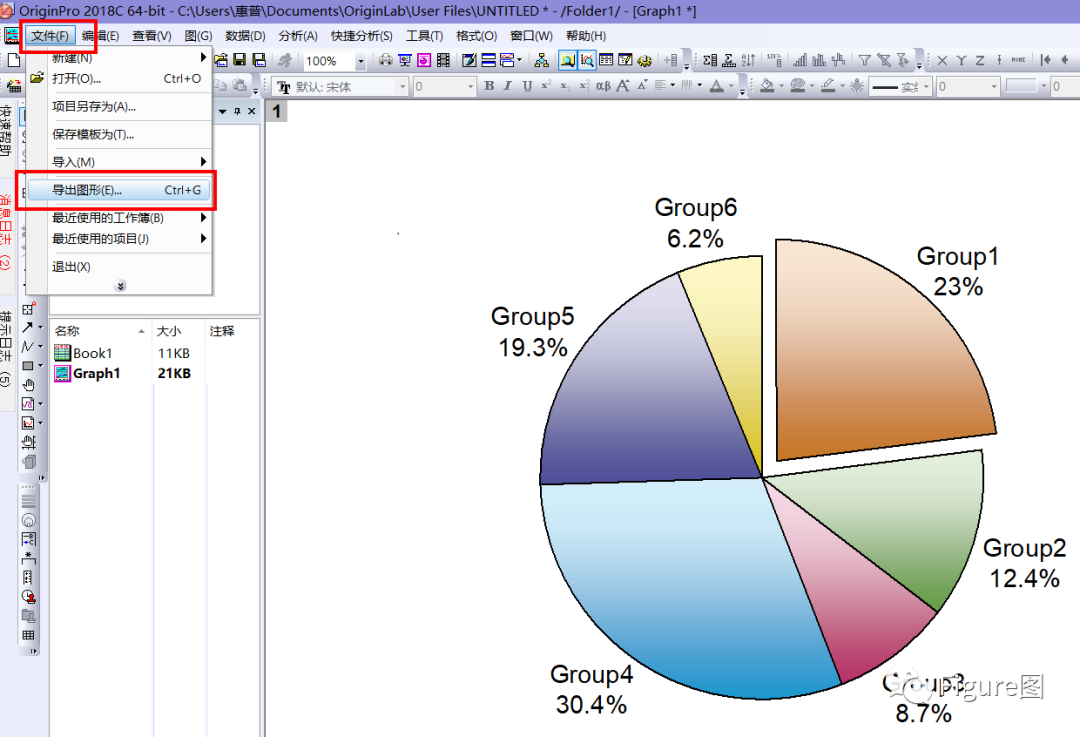Click the font color A swatch
Screen dimensions: 1080x737
717,86
